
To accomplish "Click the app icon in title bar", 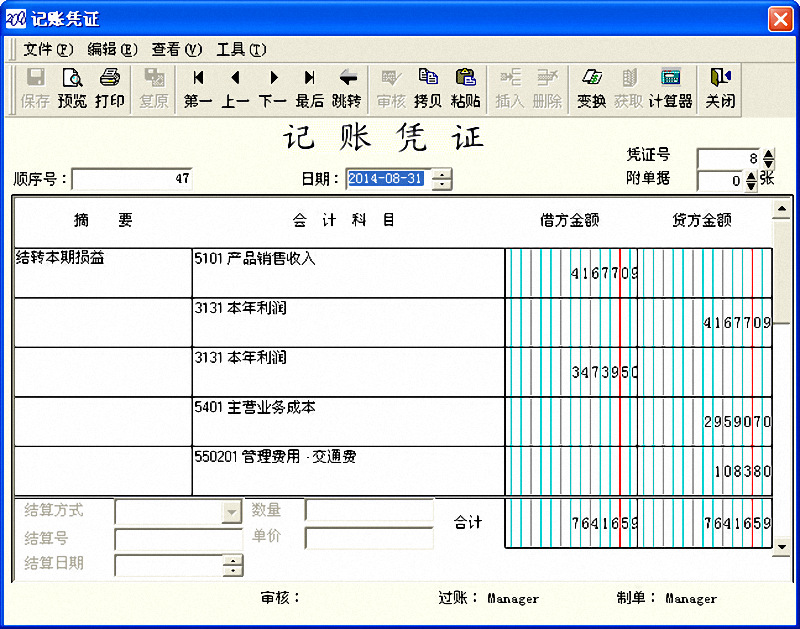I will [x=15, y=19].
